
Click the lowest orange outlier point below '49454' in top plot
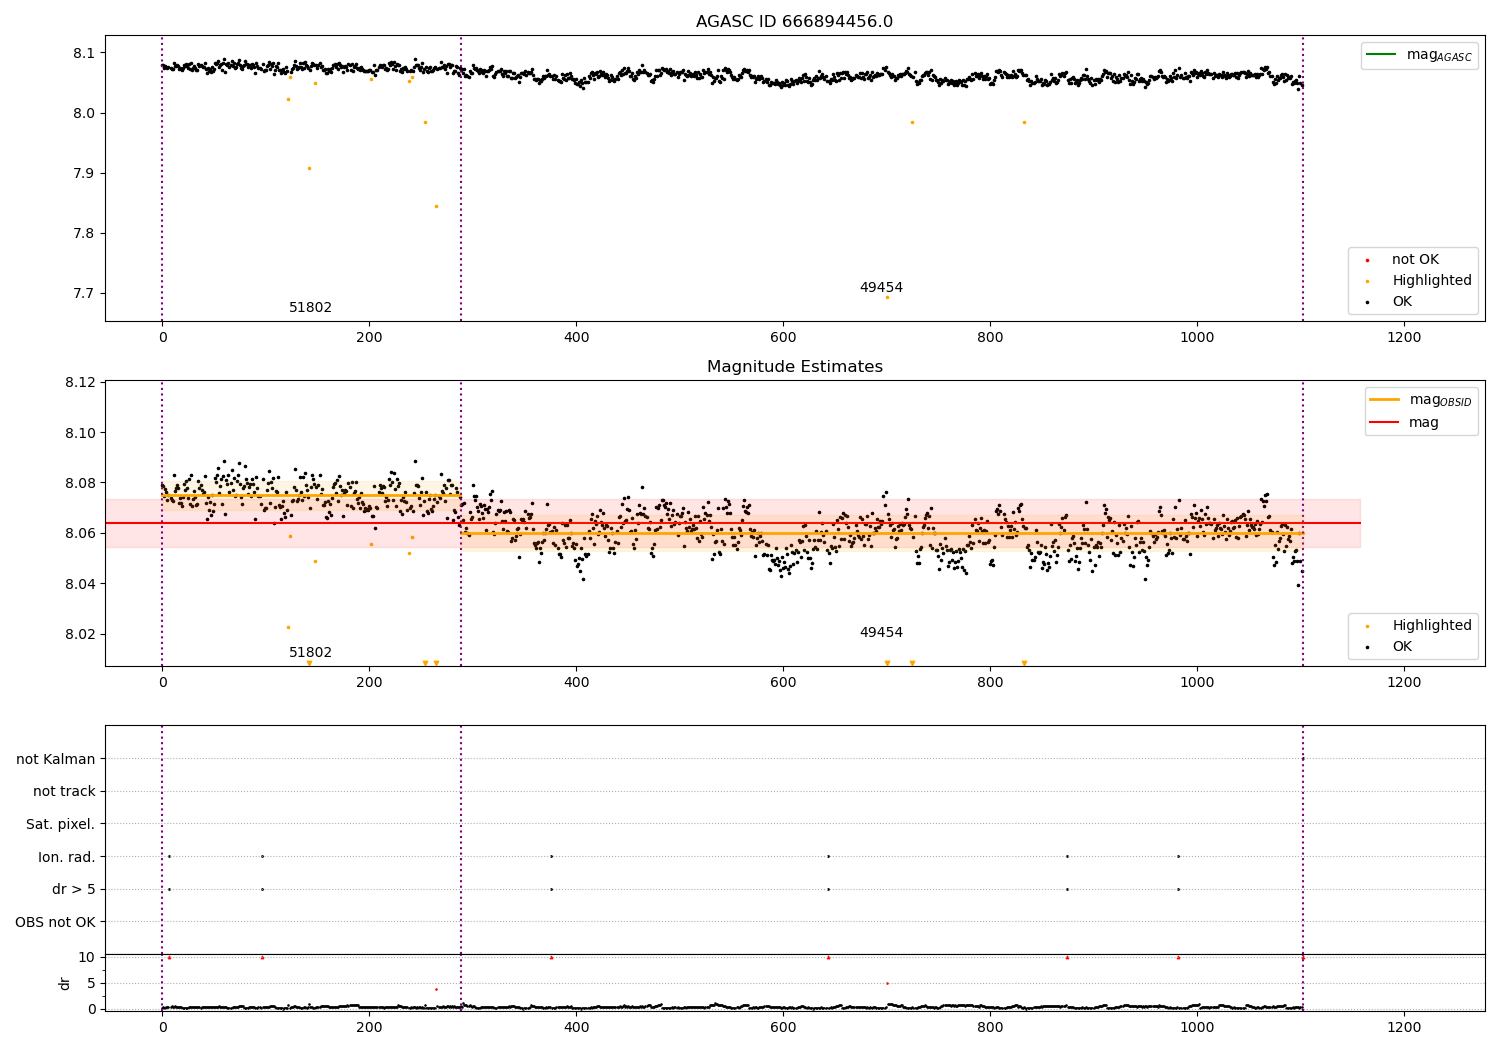[887, 297]
